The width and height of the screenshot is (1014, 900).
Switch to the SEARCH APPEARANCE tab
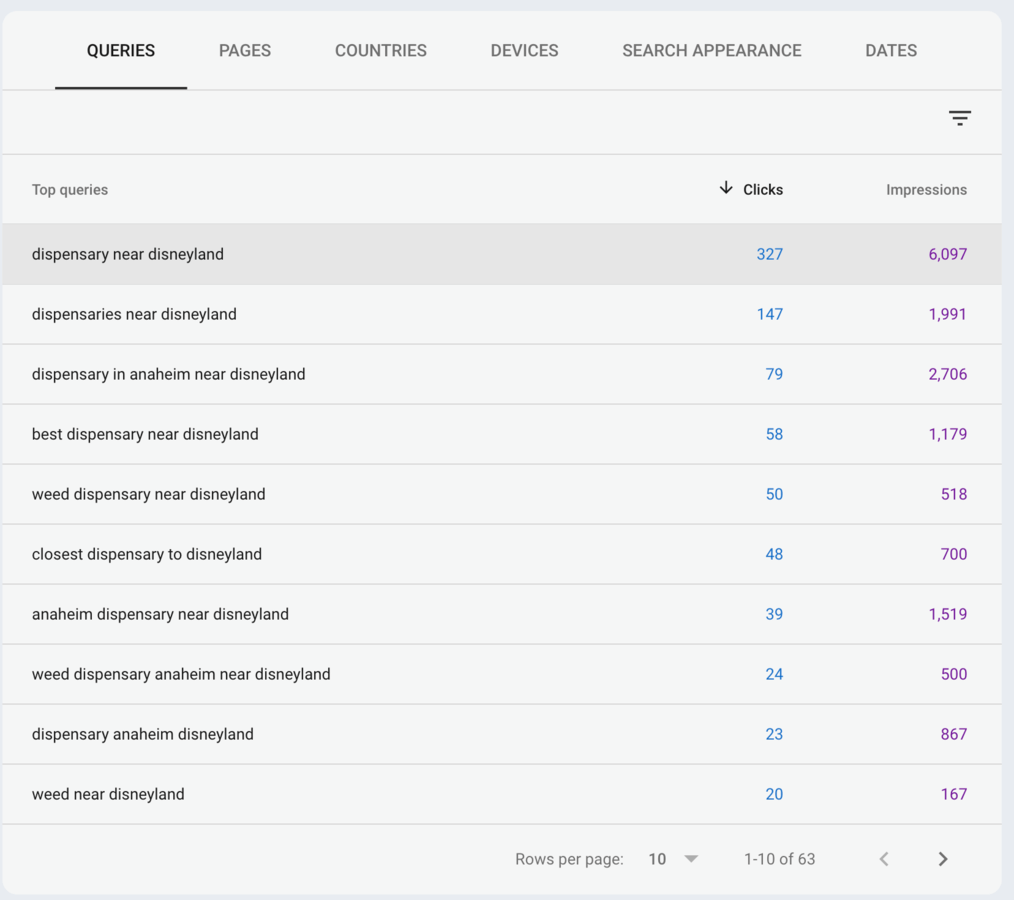pos(711,50)
